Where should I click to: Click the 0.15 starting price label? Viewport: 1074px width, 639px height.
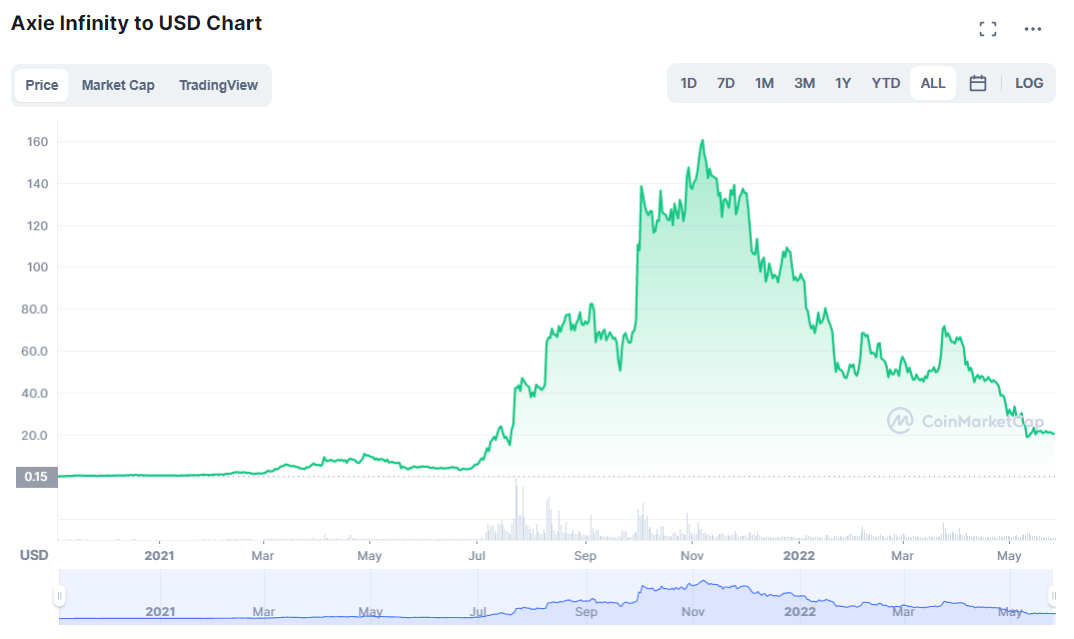click(x=36, y=477)
